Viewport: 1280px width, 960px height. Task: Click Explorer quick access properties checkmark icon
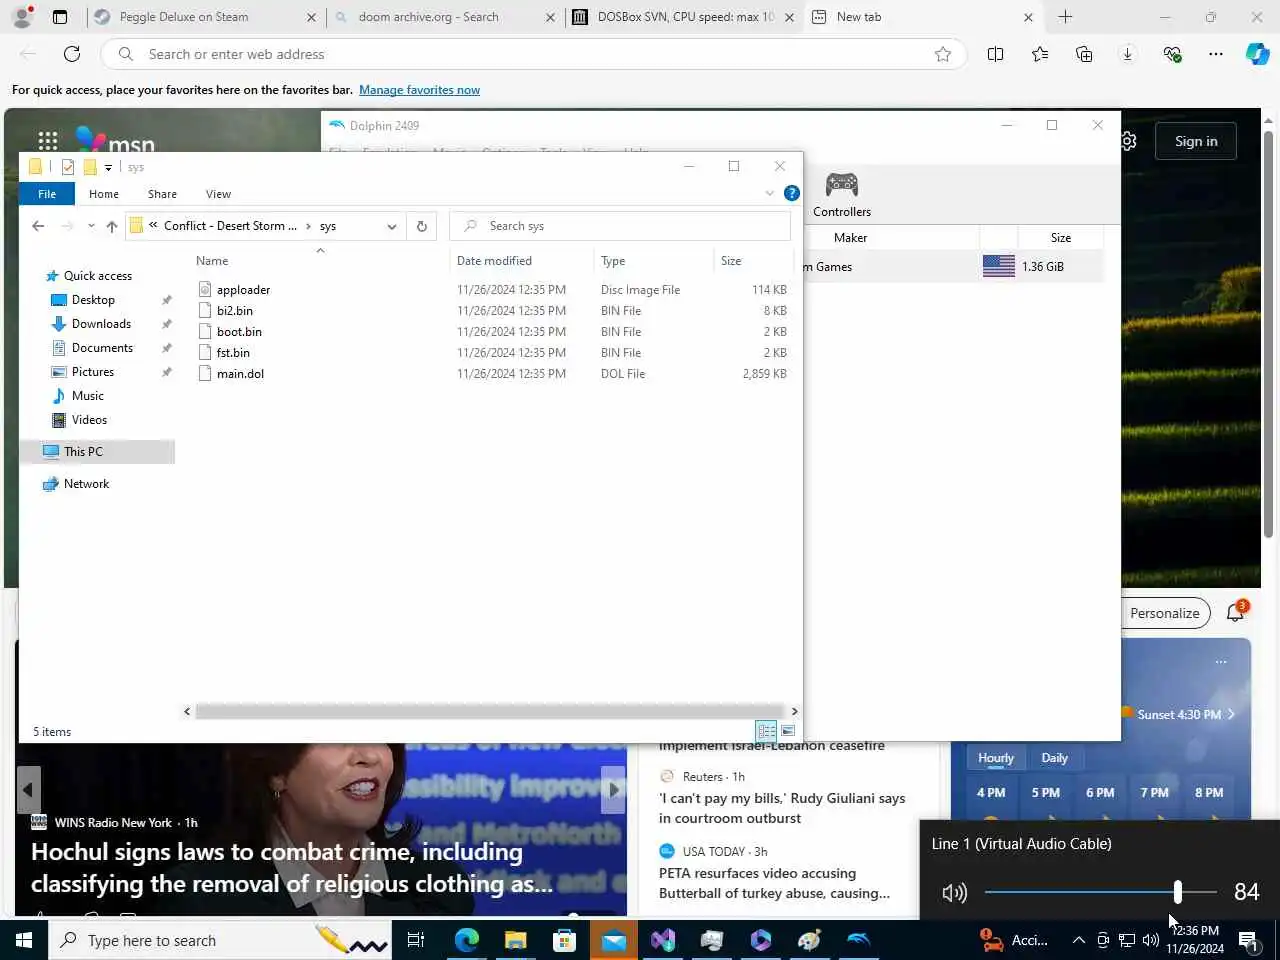(x=68, y=167)
